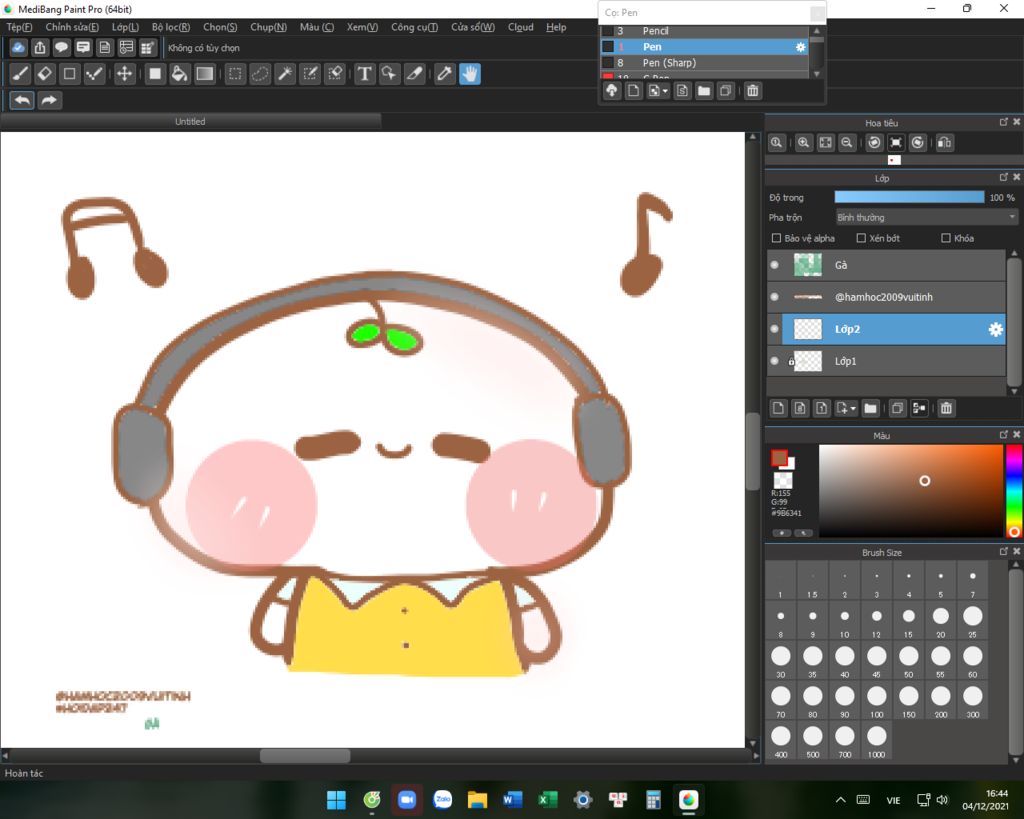Click the Select Eraser tool icon
Viewport: 1024px width, 819px height.
pos(335,74)
